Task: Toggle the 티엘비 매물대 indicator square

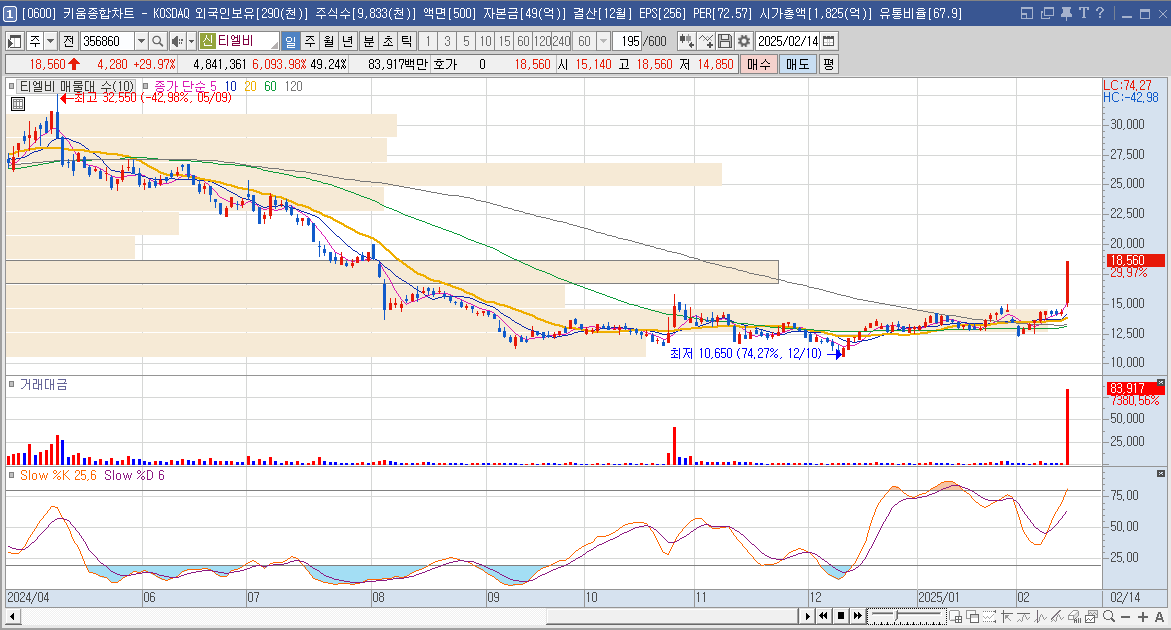Action: click(12, 87)
